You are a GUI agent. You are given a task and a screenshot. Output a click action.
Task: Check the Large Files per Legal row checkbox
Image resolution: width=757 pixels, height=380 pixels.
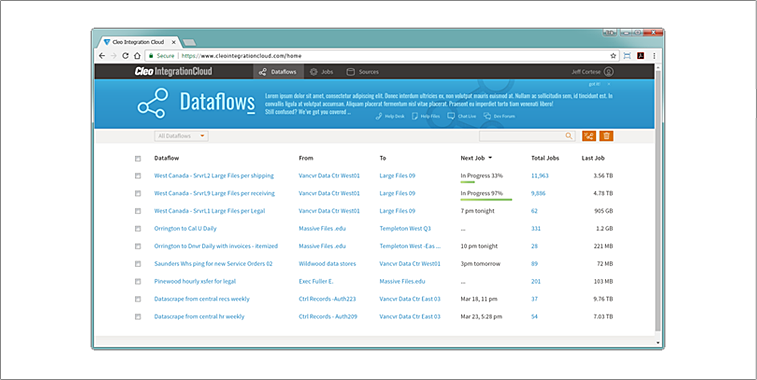point(138,211)
